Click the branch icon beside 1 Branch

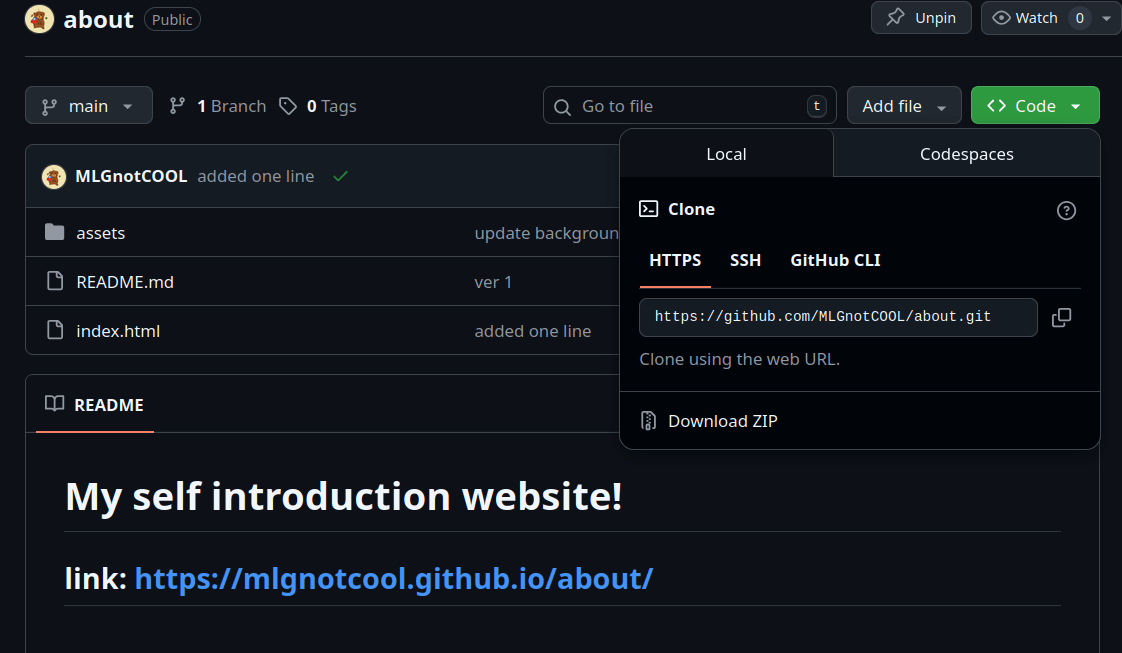[177, 106]
